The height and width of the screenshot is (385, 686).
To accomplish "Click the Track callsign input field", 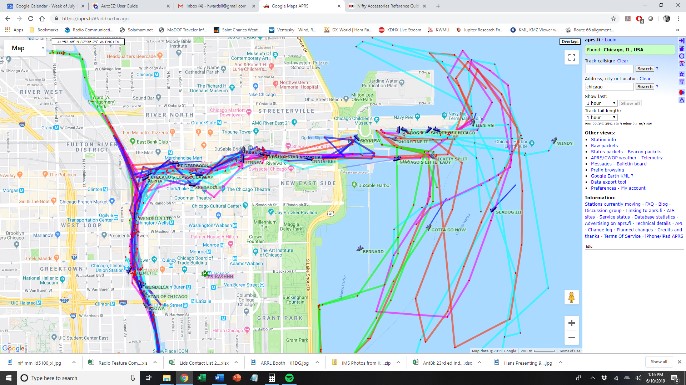I will click(x=609, y=69).
